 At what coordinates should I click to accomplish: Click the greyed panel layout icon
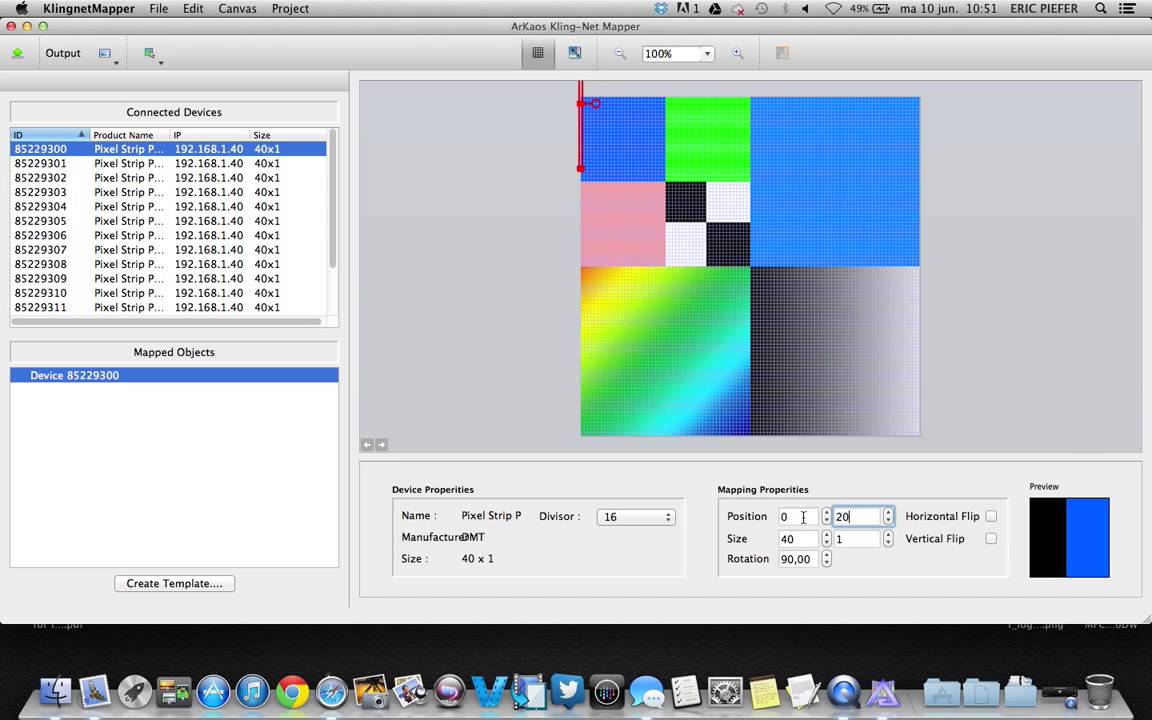782,53
